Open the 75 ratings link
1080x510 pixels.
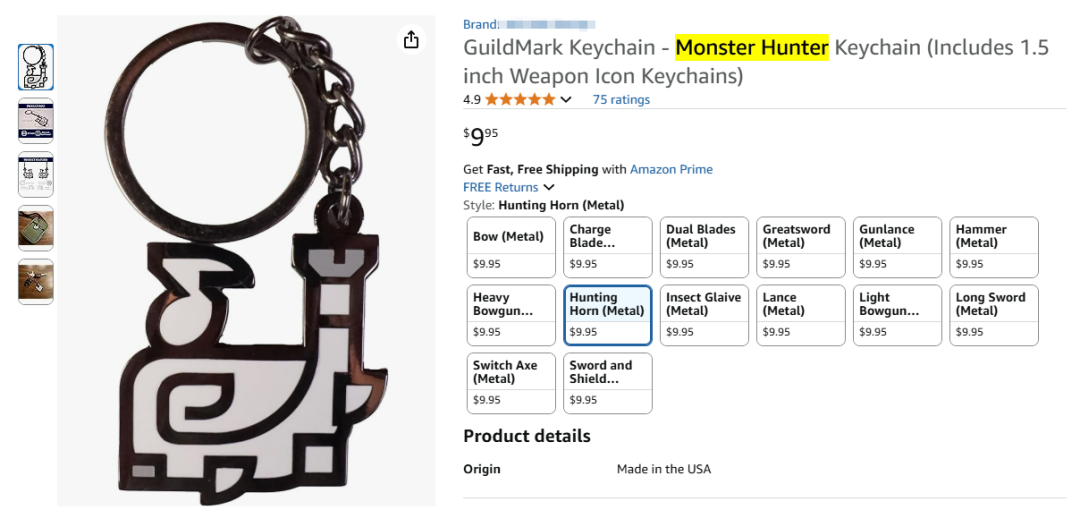coord(621,99)
